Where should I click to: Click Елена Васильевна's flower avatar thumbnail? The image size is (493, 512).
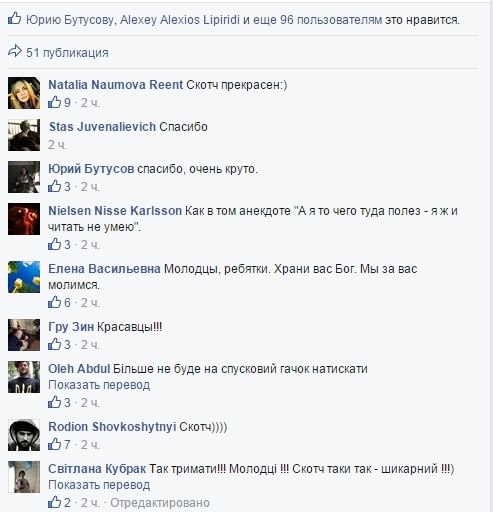[24, 277]
